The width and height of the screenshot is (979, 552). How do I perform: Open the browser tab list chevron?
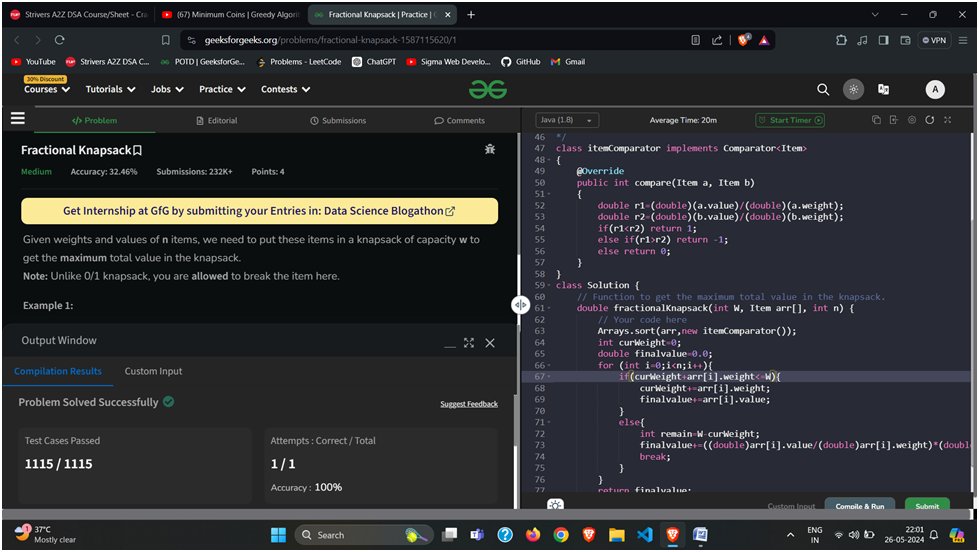click(x=875, y=14)
